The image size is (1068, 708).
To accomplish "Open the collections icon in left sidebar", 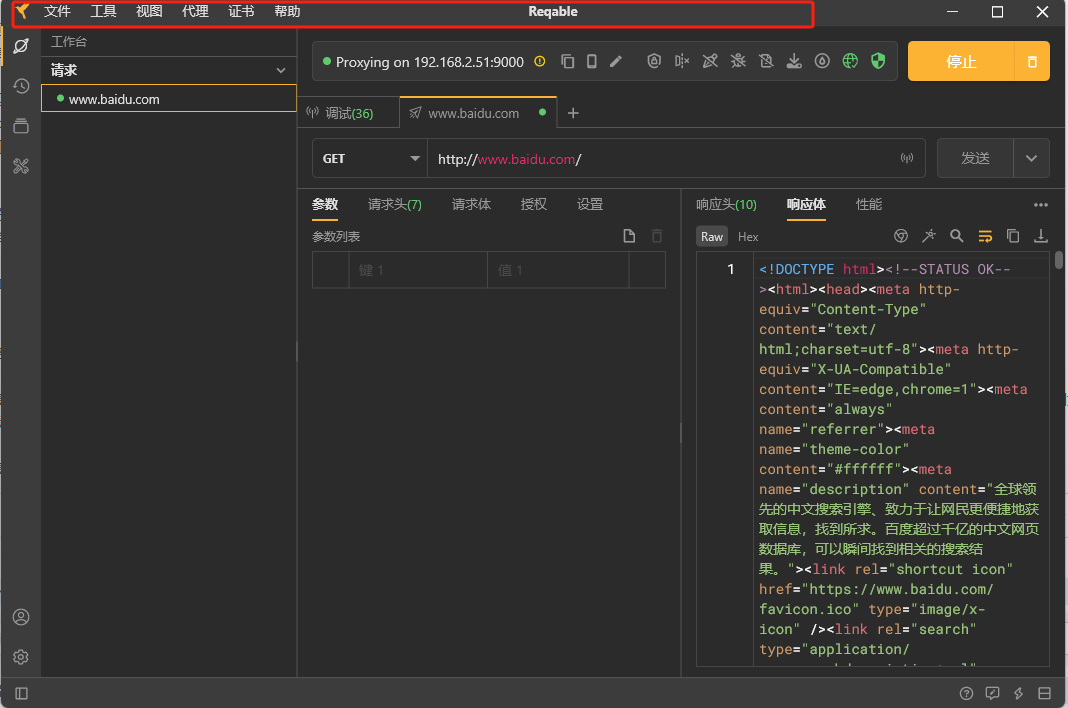I will click(21, 126).
